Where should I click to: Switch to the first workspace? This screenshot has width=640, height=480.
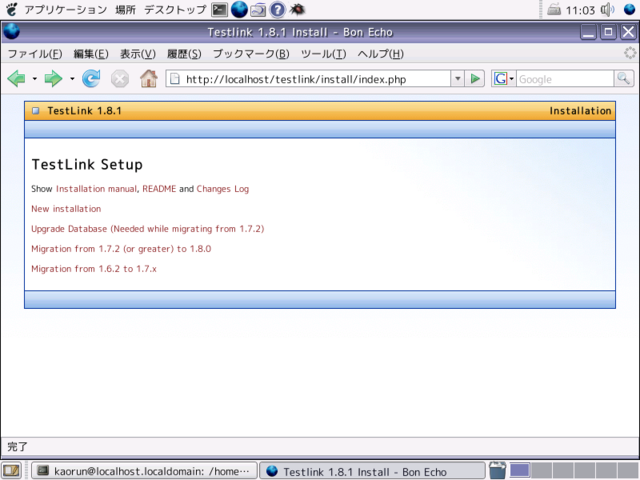[x=519, y=471]
